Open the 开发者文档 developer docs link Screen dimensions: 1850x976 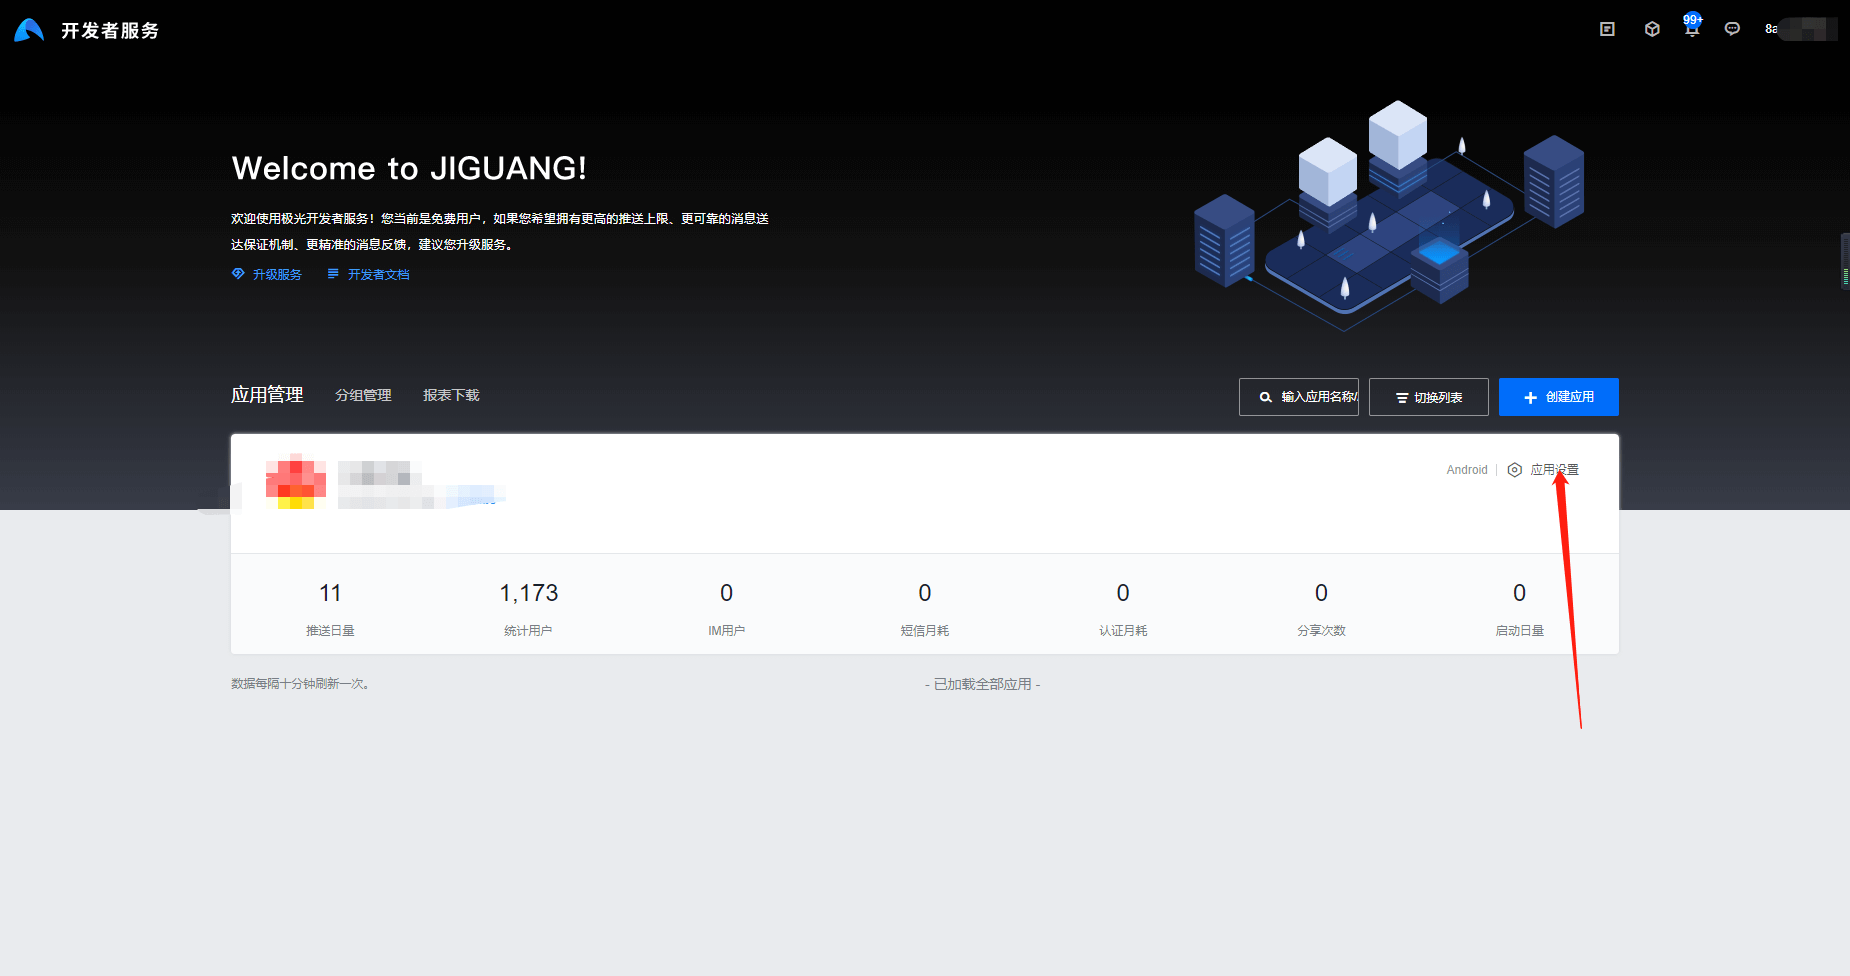pyautogui.click(x=378, y=274)
